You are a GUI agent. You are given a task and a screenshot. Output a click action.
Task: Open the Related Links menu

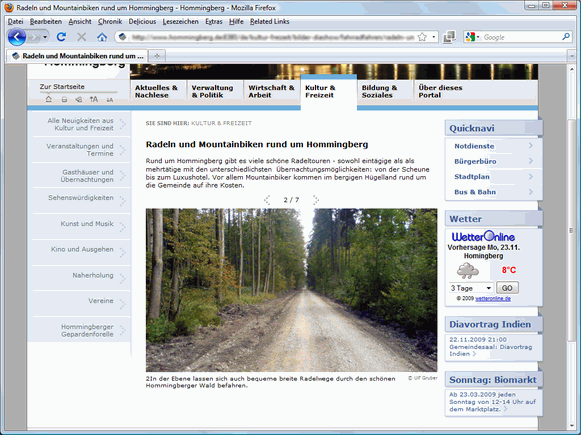[270, 21]
